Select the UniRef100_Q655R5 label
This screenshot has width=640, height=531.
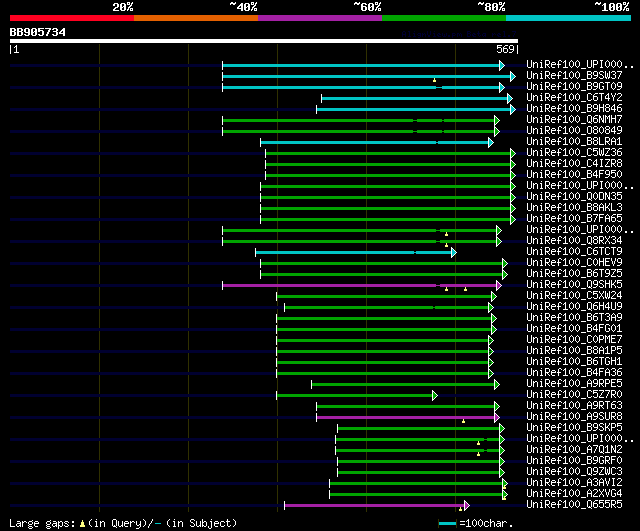574,505
